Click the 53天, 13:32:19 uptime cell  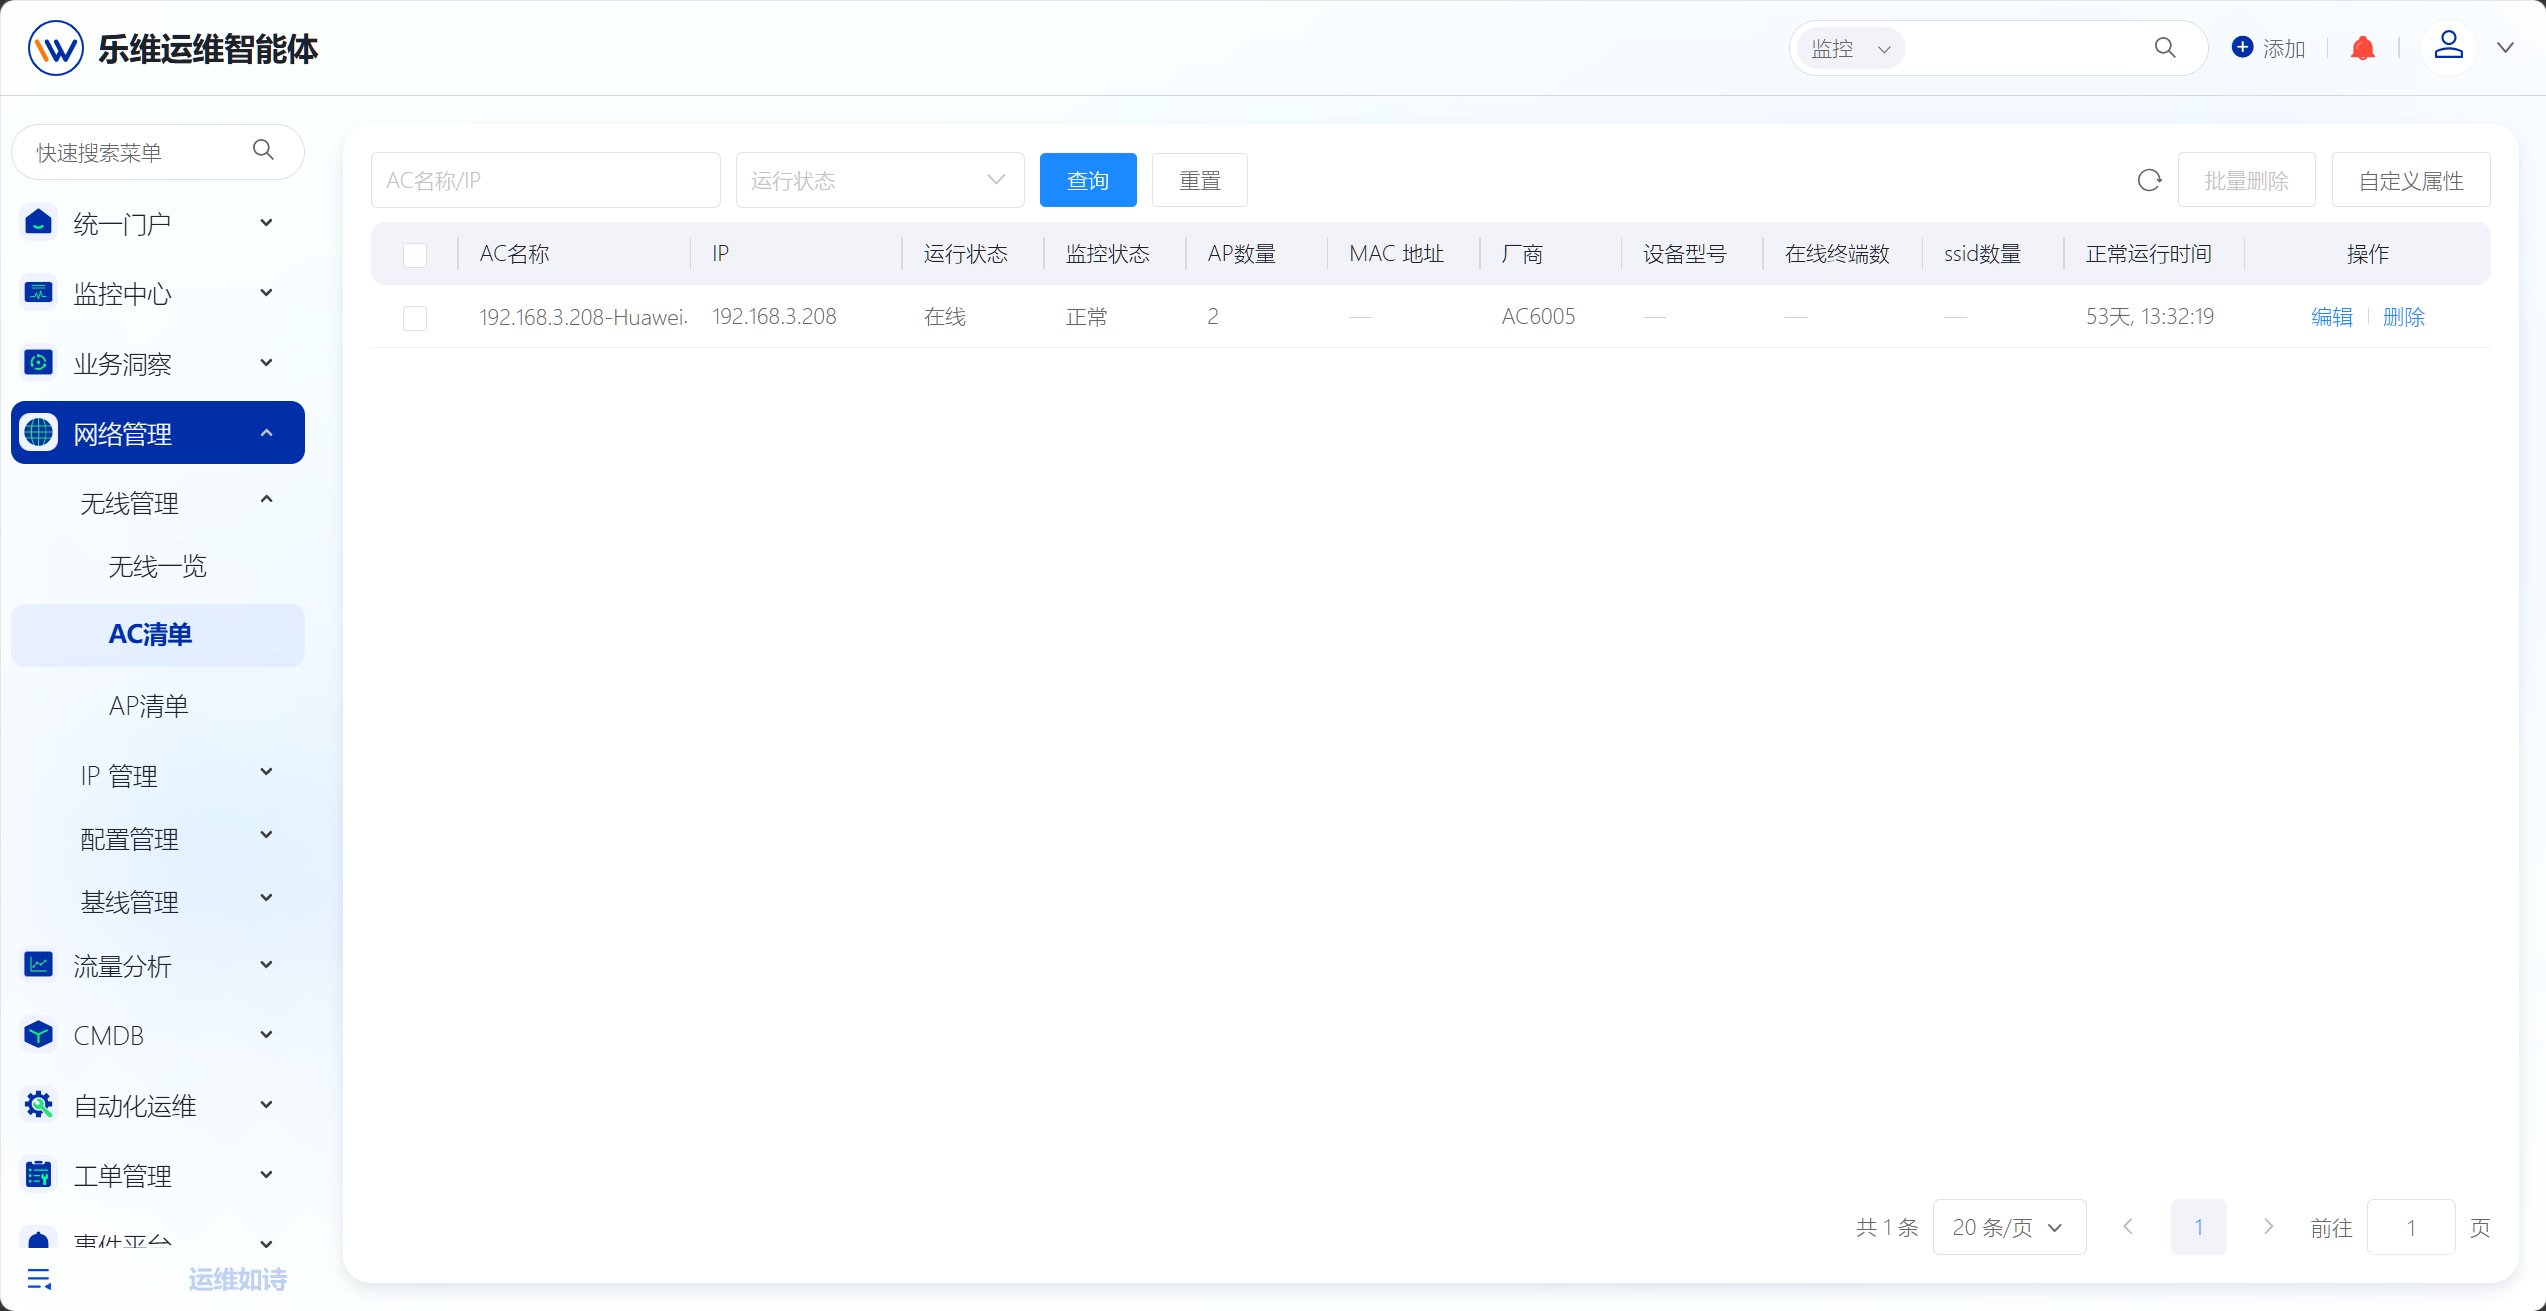click(x=2150, y=317)
